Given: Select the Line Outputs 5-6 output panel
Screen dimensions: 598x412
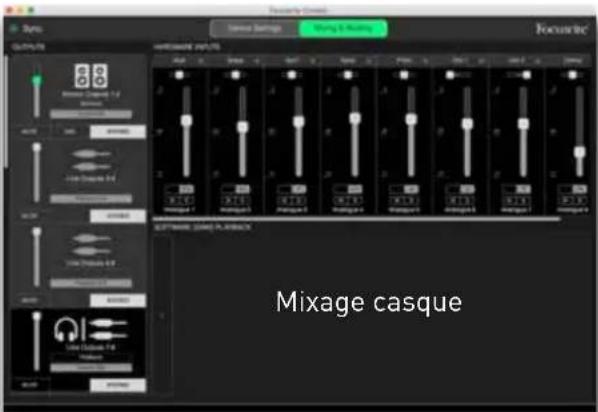Looking at the screenshot, I should click(79, 266).
